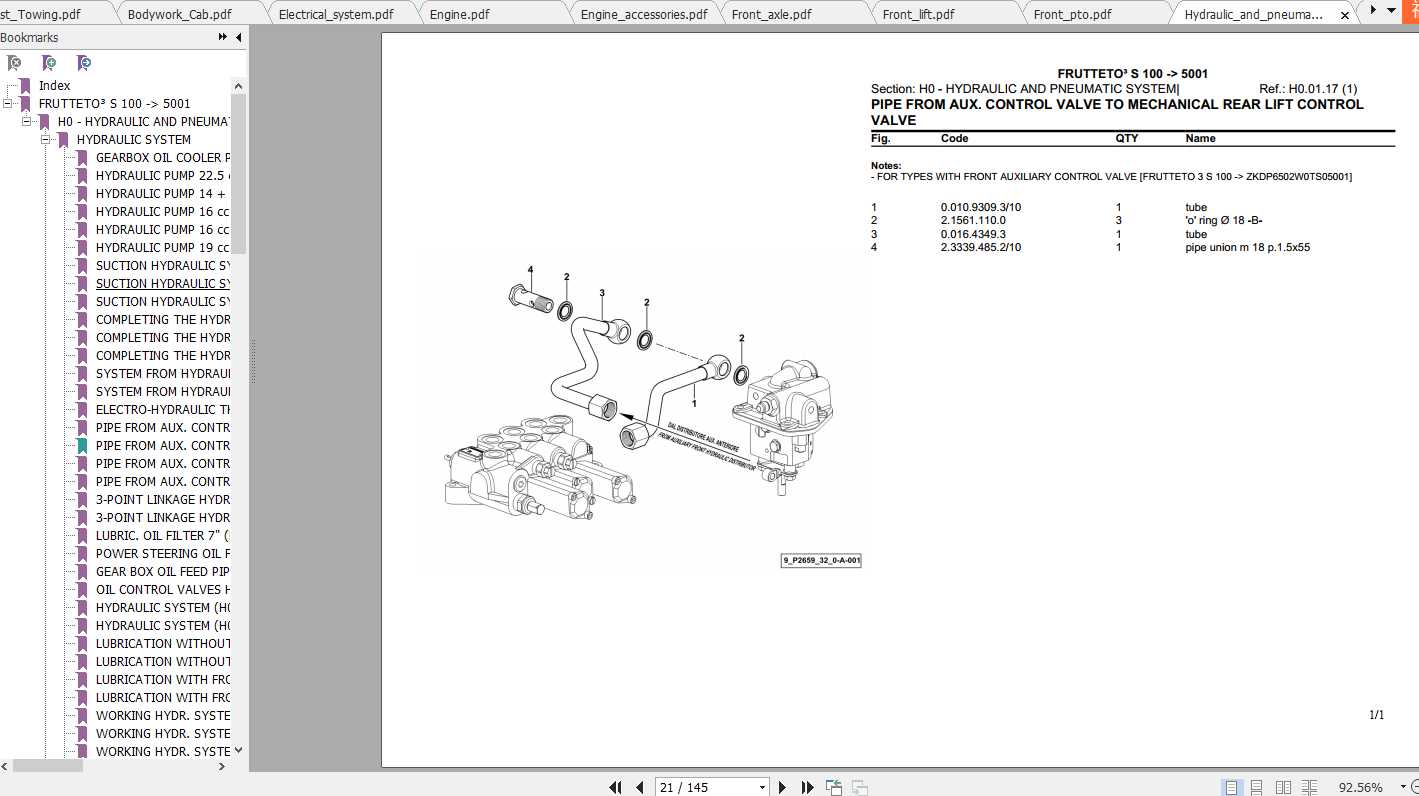The image size is (1419, 796).
Task: Collapse the Bookmarks panel with the arrow
Action: [x=239, y=37]
